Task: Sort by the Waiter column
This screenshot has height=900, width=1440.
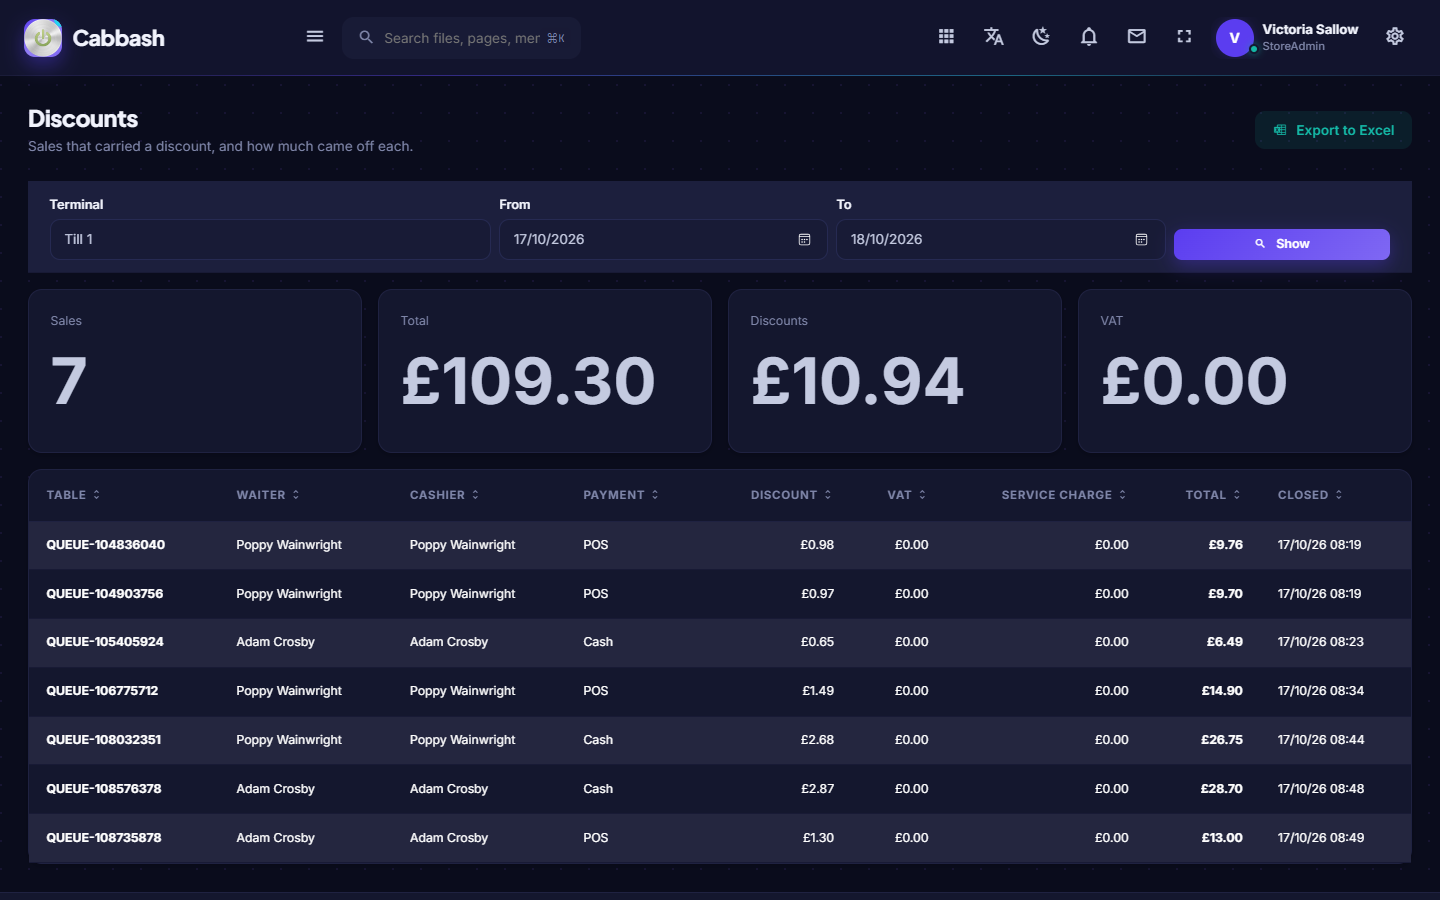Action: 268,495
